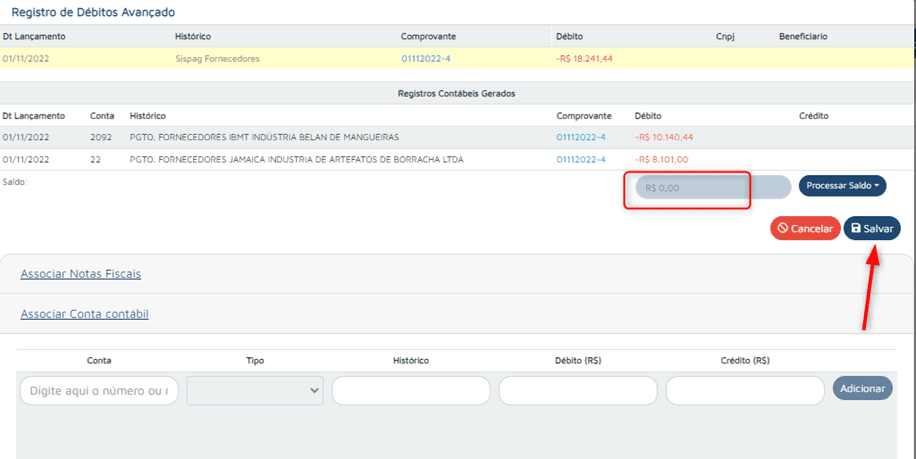
Task: Select the account 22 Jamaica entry row
Action: point(456,159)
